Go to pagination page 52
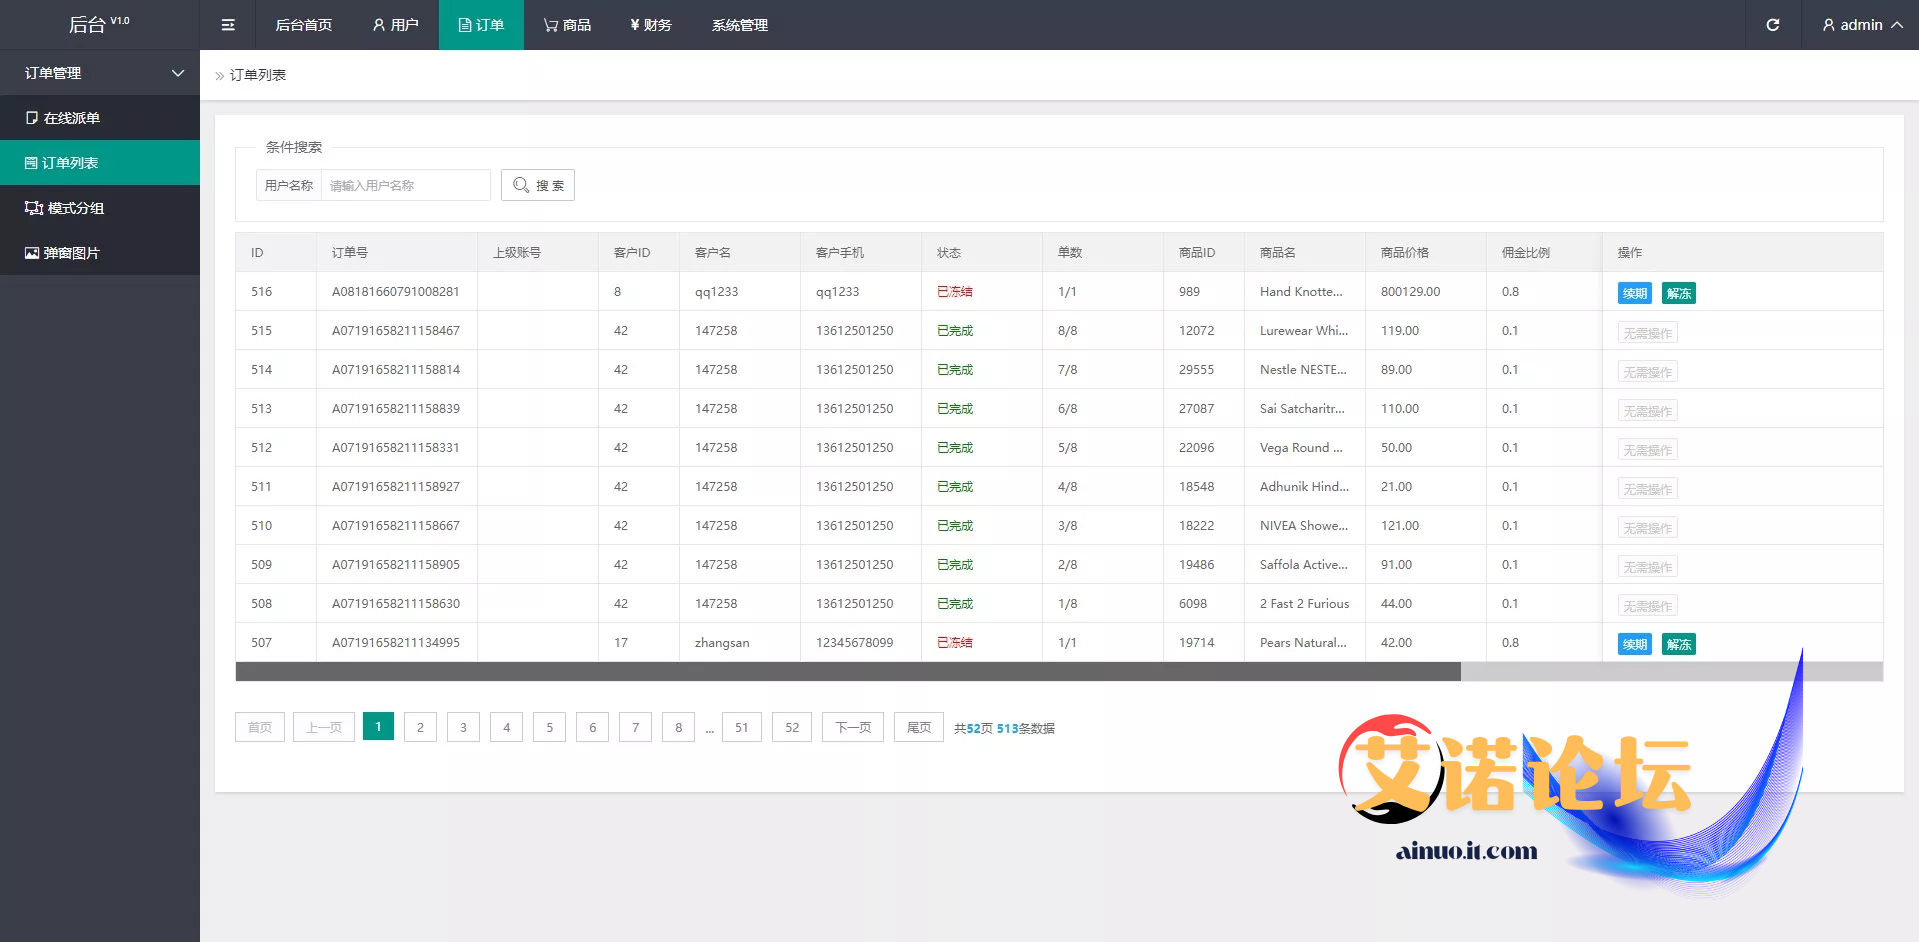 pyautogui.click(x=792, y=727)
